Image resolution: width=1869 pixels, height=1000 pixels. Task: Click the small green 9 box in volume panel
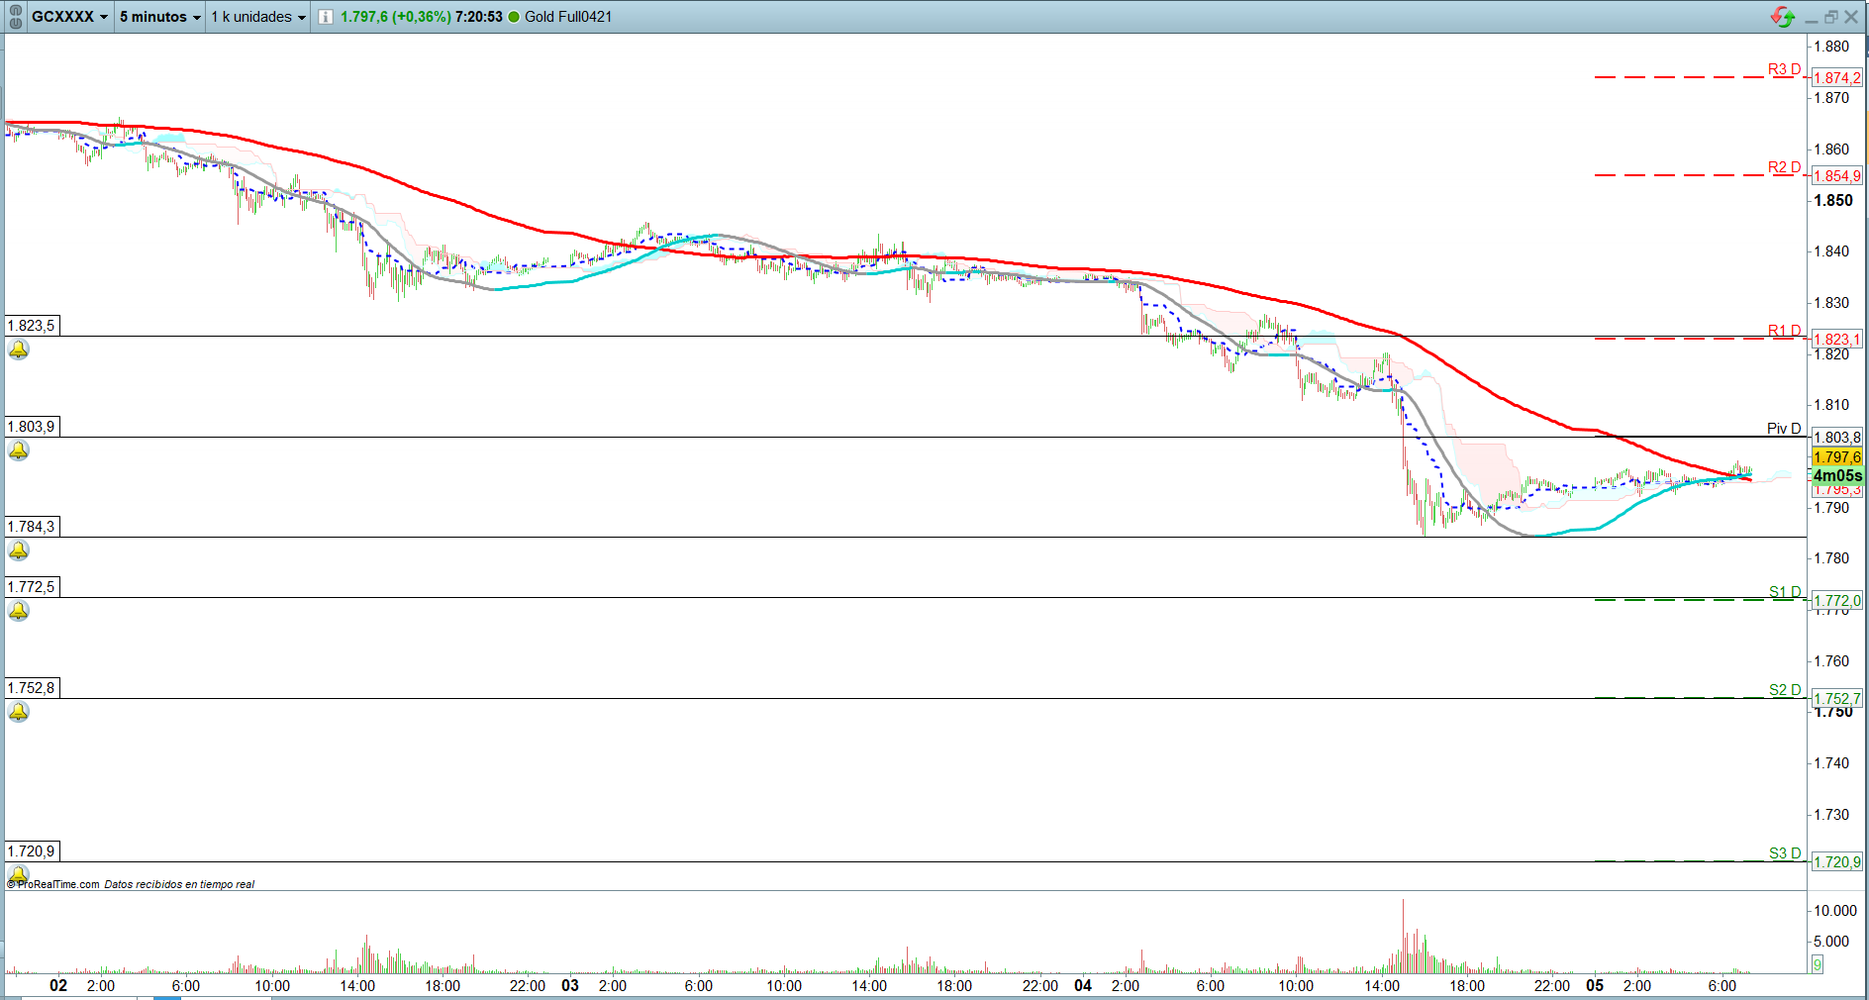[1817, 964]
